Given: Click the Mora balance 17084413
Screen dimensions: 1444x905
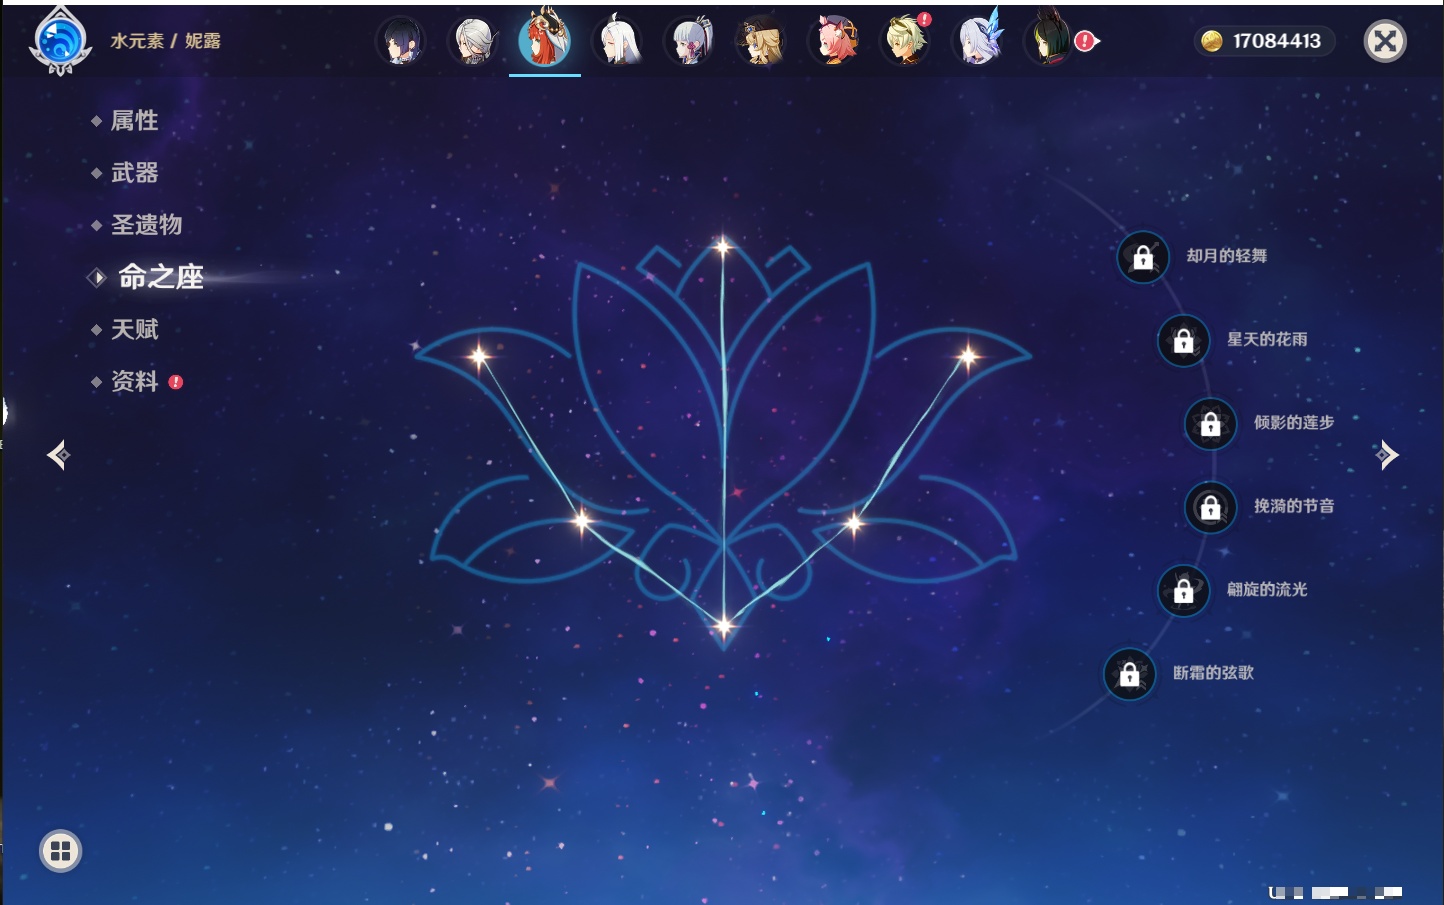Looking at the screenshot, I should click(1277, 41).
